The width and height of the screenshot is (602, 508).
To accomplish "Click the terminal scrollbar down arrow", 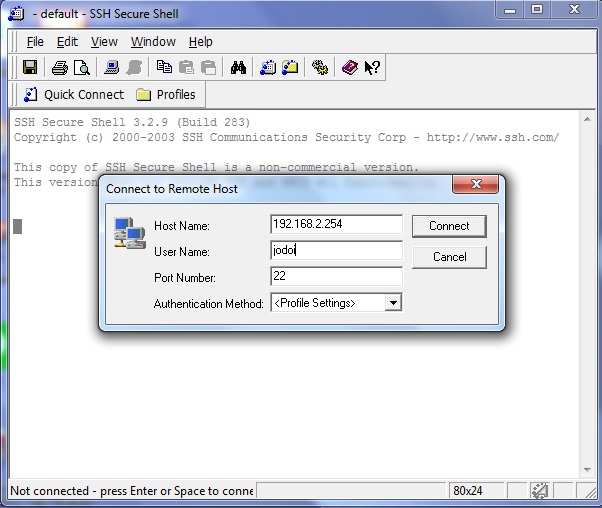I will point(587,470).
